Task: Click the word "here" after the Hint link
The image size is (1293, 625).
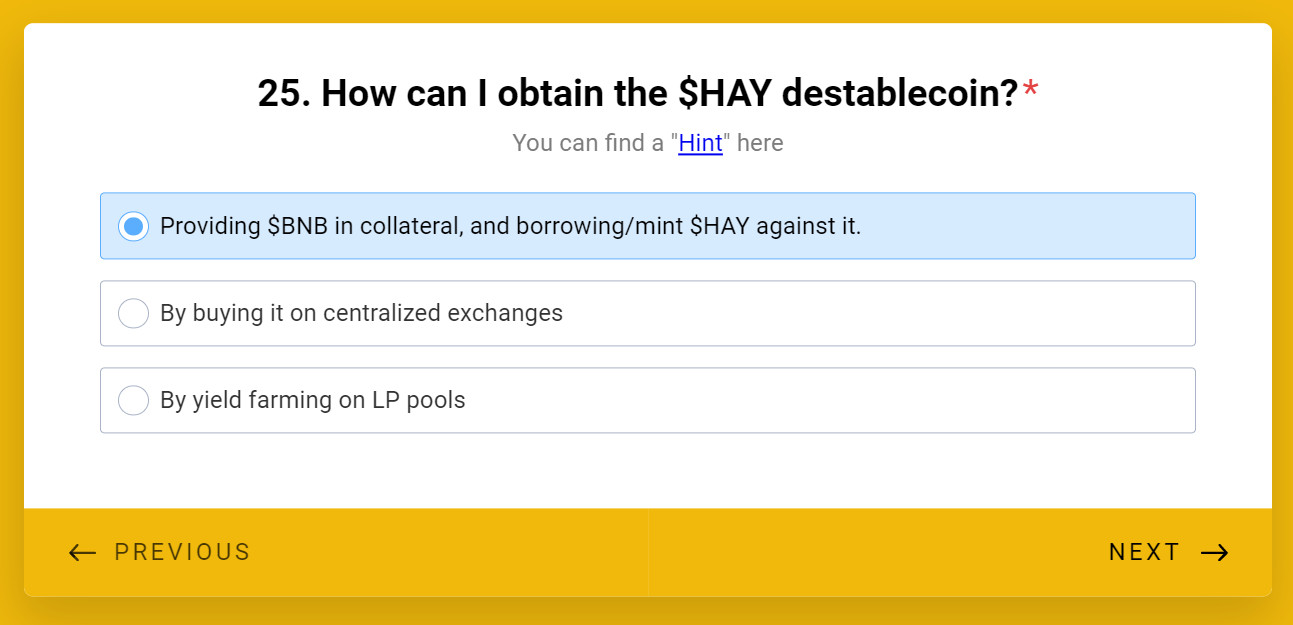Action: 760,143
